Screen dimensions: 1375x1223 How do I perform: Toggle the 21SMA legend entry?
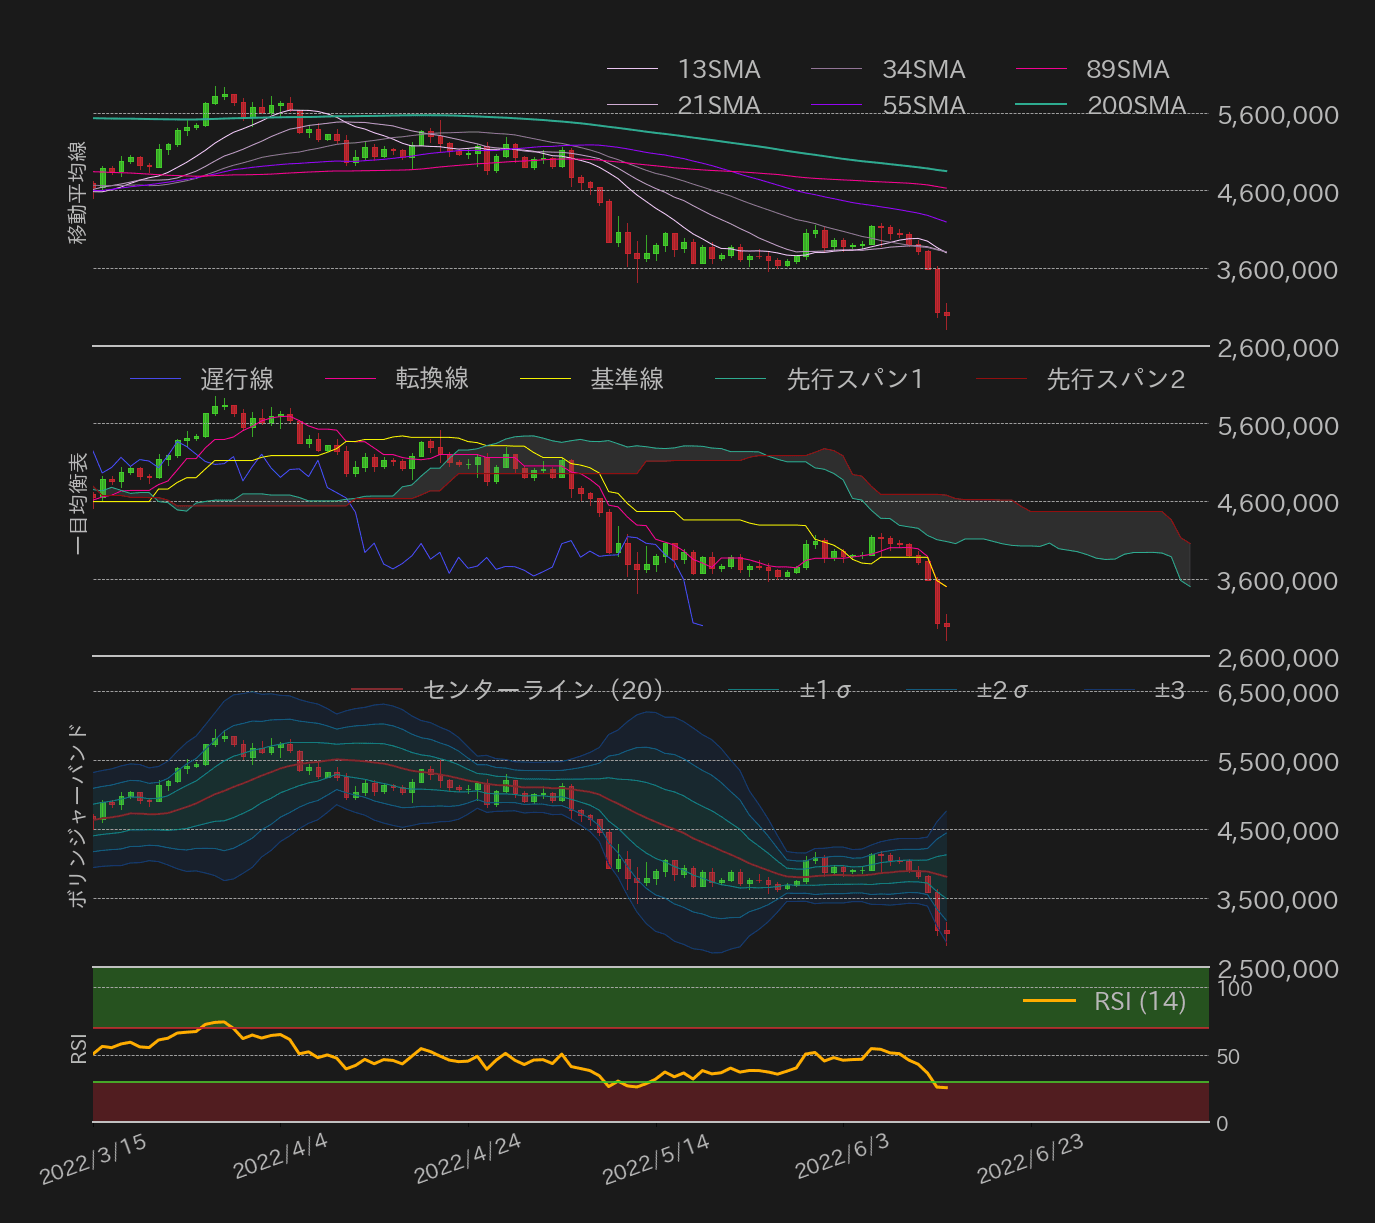tap(717, 105)
